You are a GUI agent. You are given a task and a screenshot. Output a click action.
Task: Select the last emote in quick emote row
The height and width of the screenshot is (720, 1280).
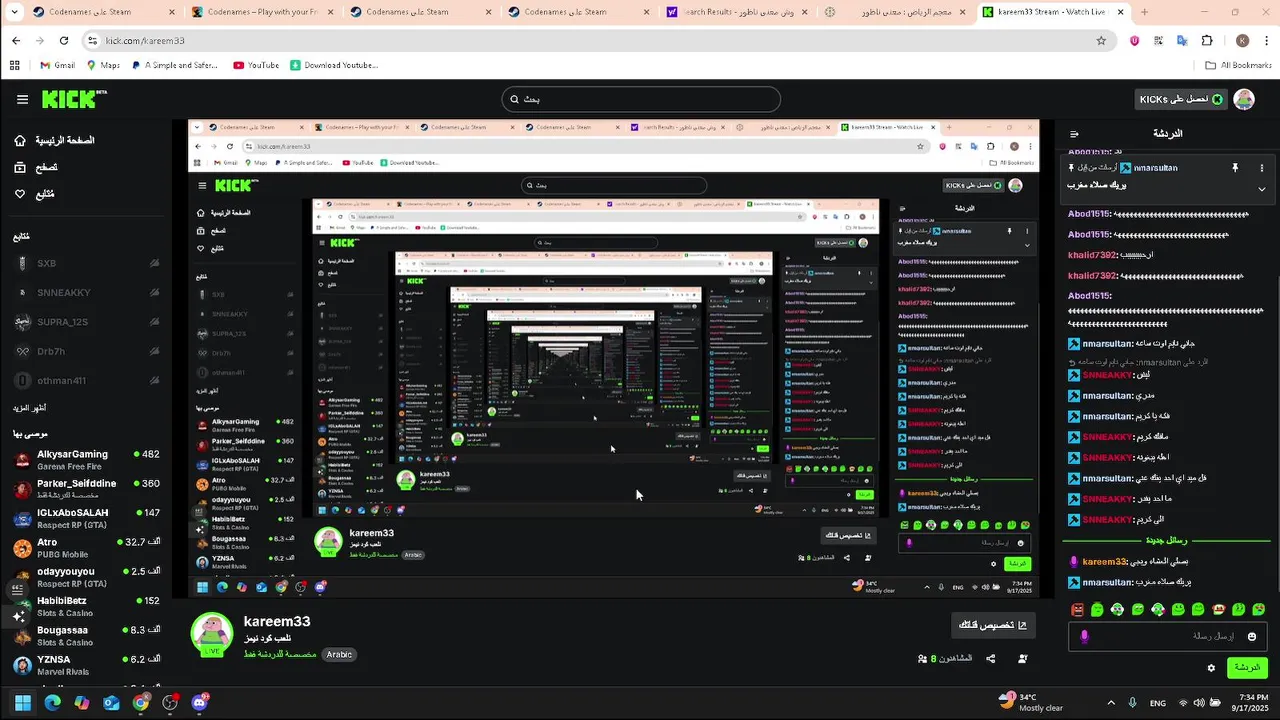pos(1258,609)
